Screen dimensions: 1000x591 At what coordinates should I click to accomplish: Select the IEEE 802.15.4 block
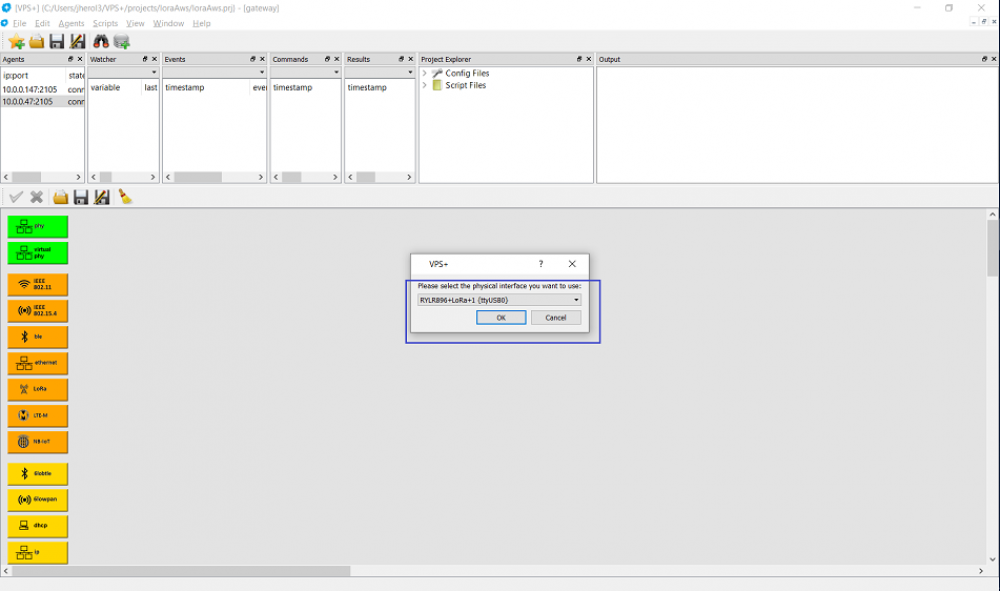pos(38,310)
